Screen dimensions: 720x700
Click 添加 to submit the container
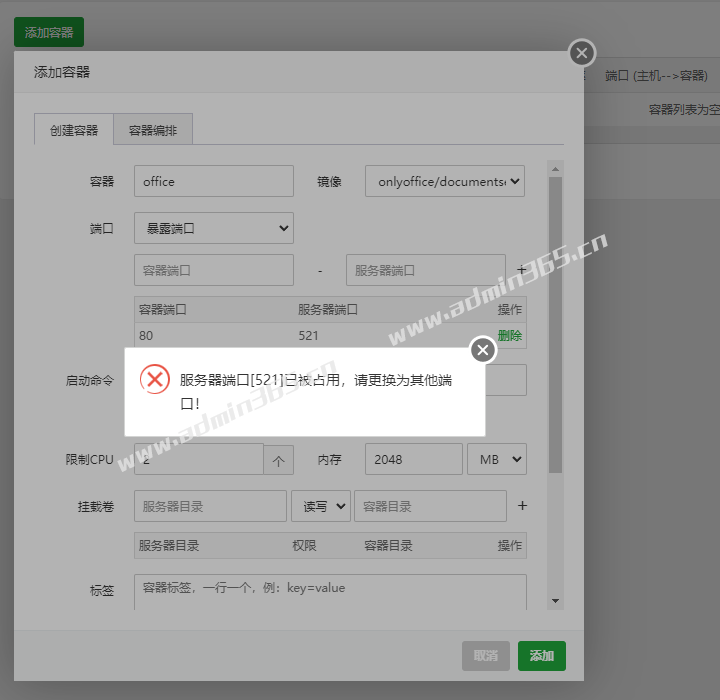point(542,656)
